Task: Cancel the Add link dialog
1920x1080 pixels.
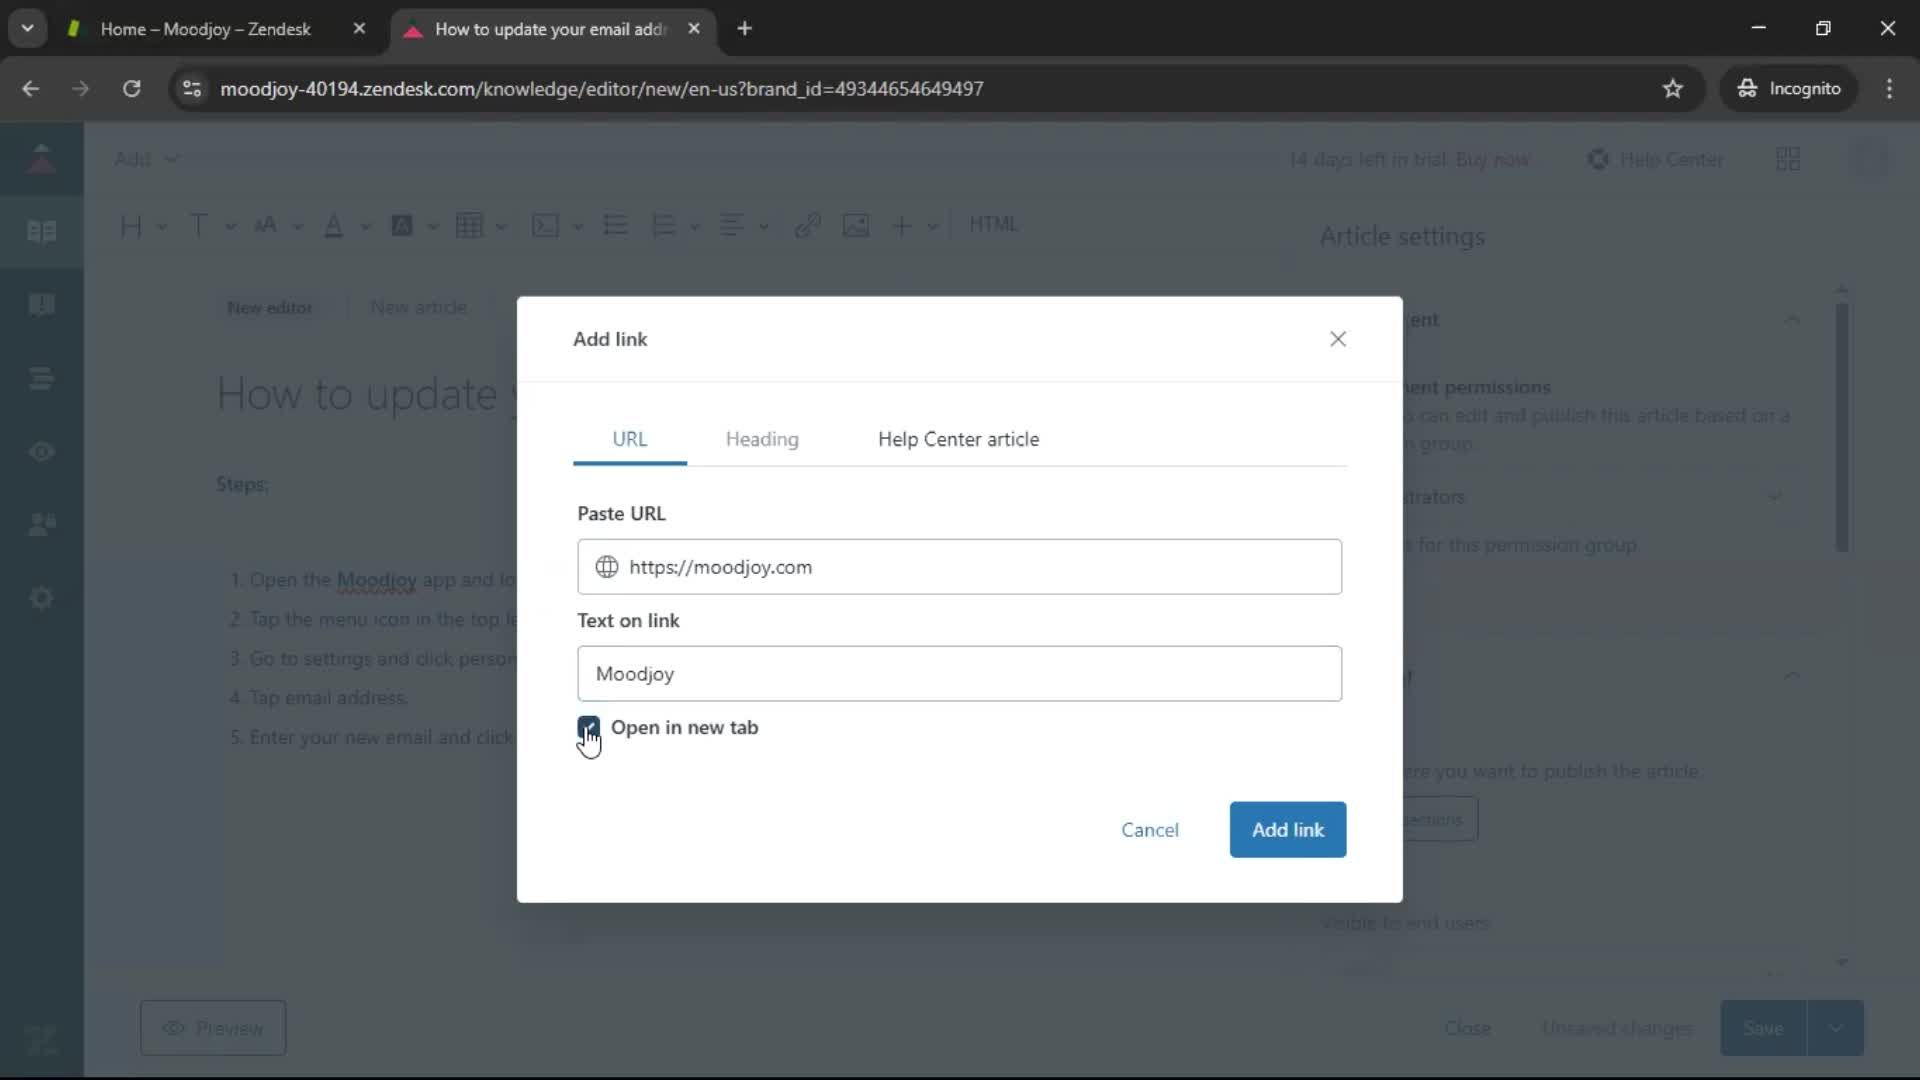Action: point(1150,830)
